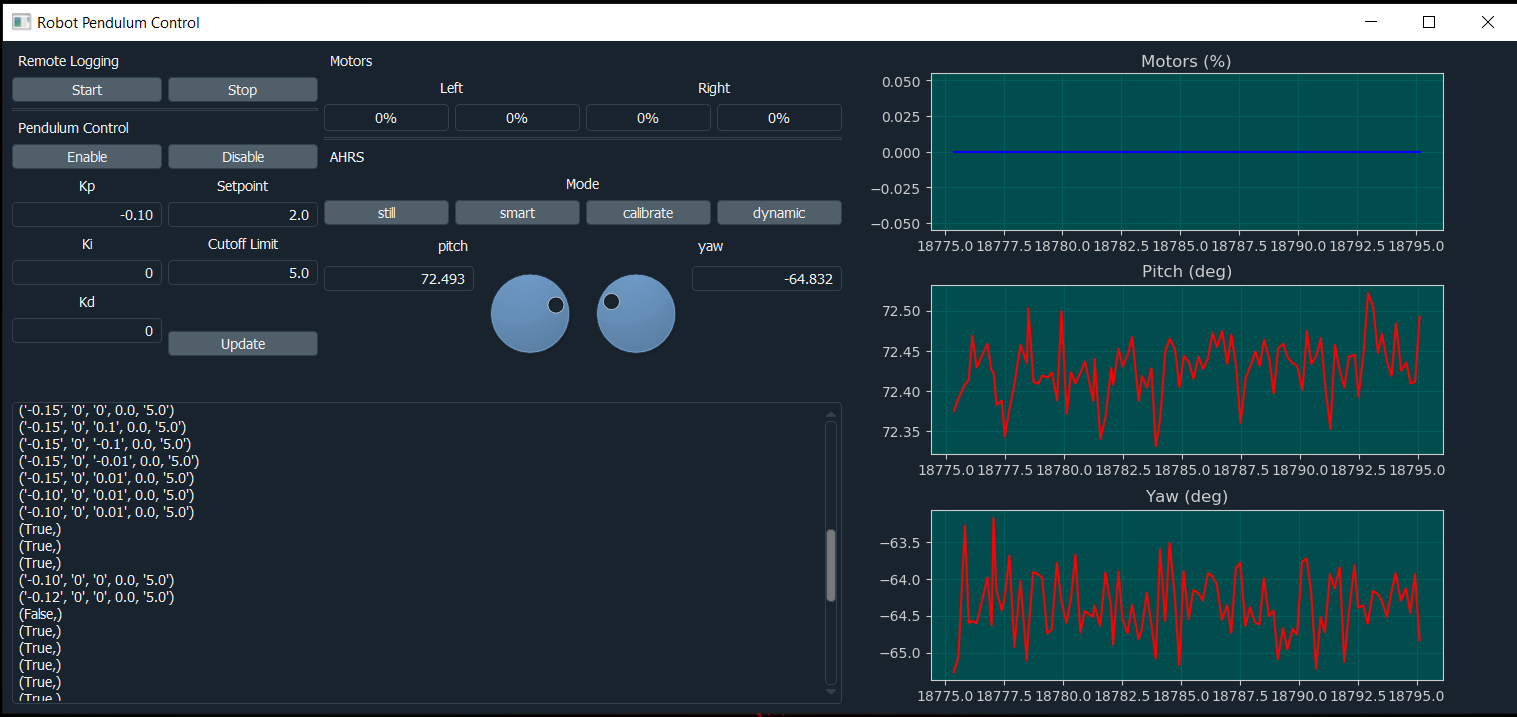Click the "Ki" label
The width and height of the screenshot is (1517, 717).
point(87,244)
